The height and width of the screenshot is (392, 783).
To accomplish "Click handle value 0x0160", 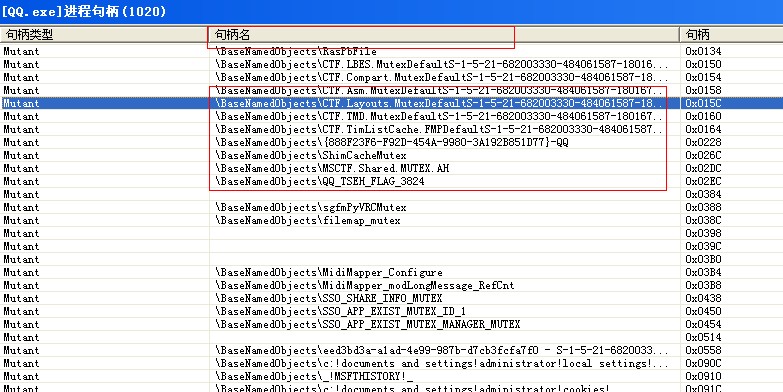I will point(703,116).
